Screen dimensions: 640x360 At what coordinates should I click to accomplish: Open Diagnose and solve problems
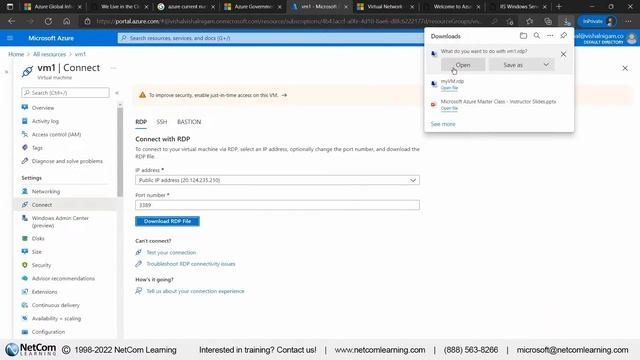click(x=67, y=161)
